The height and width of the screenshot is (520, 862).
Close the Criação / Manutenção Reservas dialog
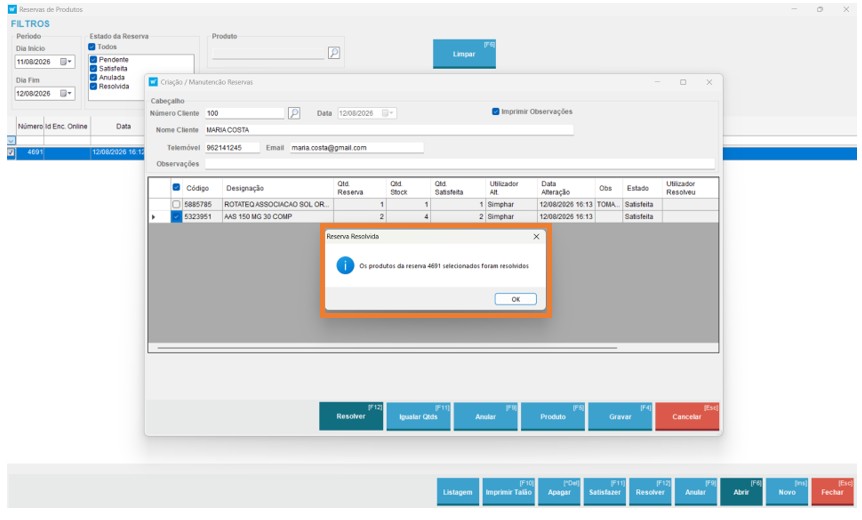tap(709, 82)
